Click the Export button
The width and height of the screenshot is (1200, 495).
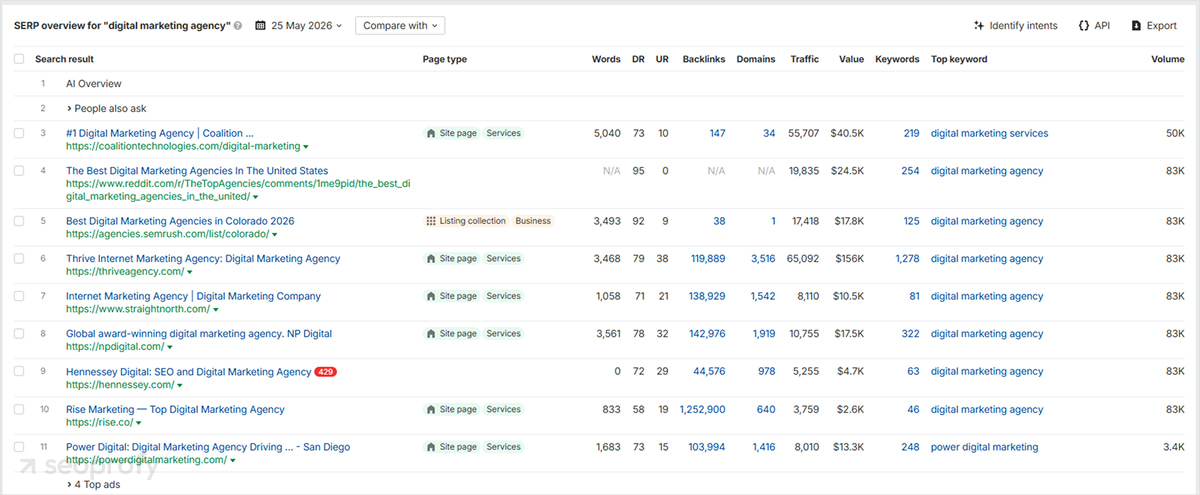[x=1154, y=26]
